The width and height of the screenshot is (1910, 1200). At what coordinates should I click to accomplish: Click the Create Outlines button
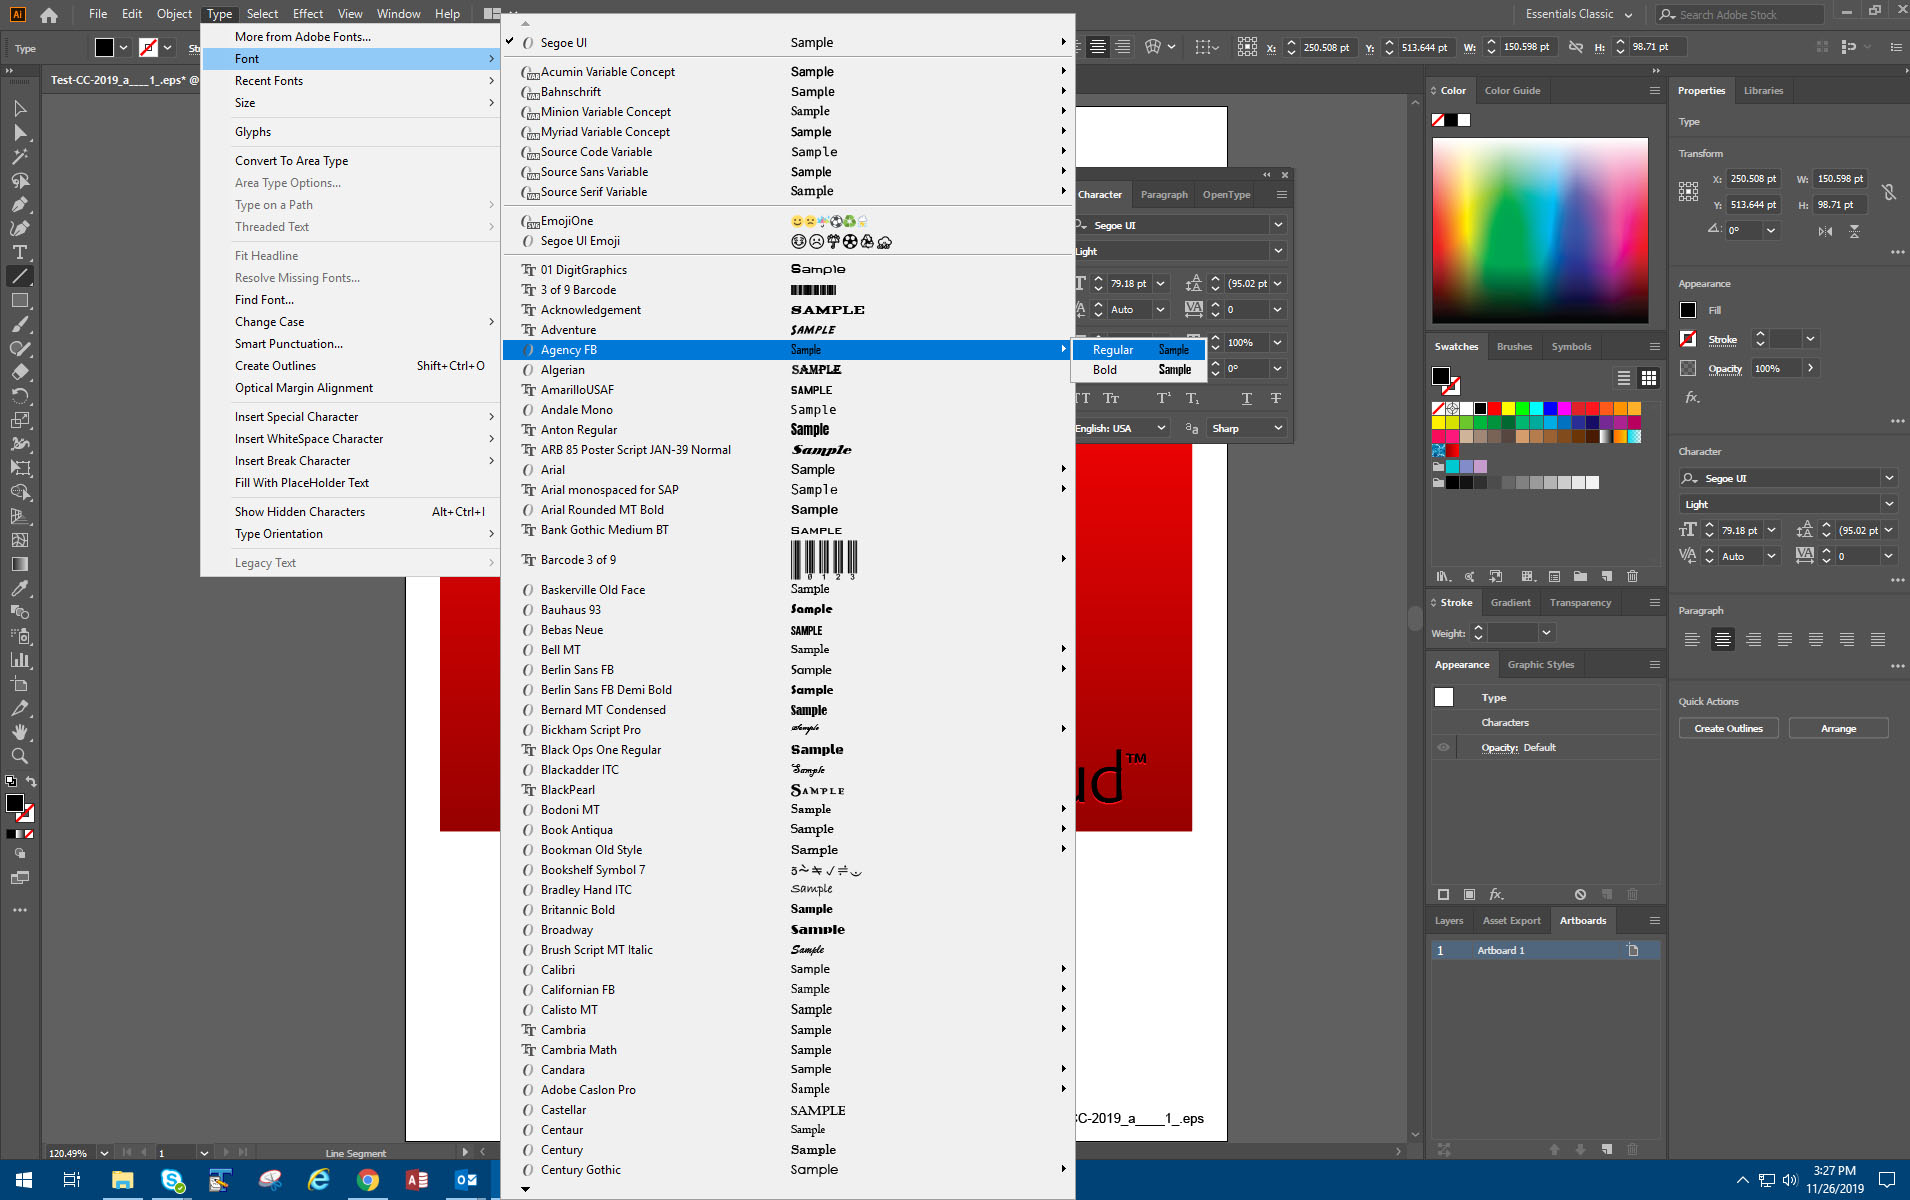(1728, 728)
